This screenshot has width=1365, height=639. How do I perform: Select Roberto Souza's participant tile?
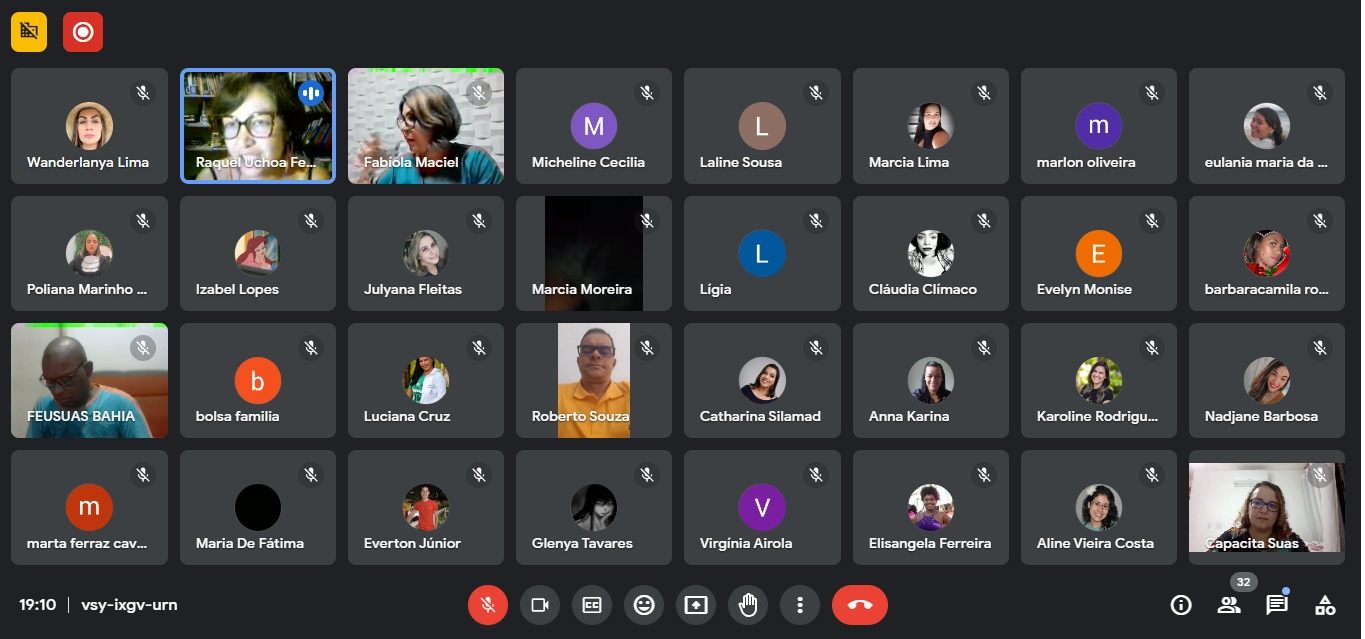click(594, 380)
